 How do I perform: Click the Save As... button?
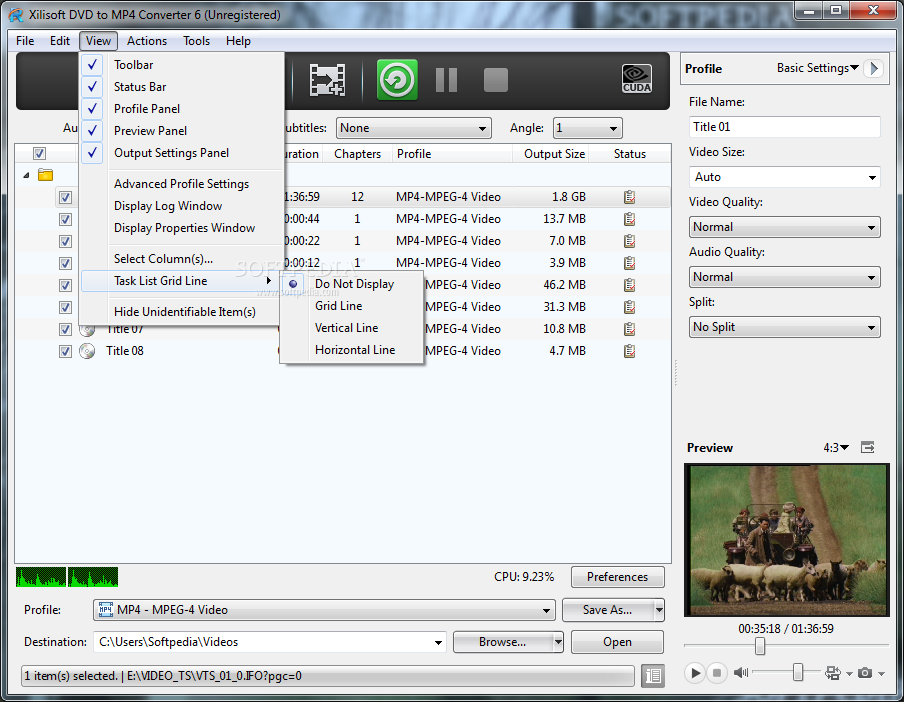(608, 610)
